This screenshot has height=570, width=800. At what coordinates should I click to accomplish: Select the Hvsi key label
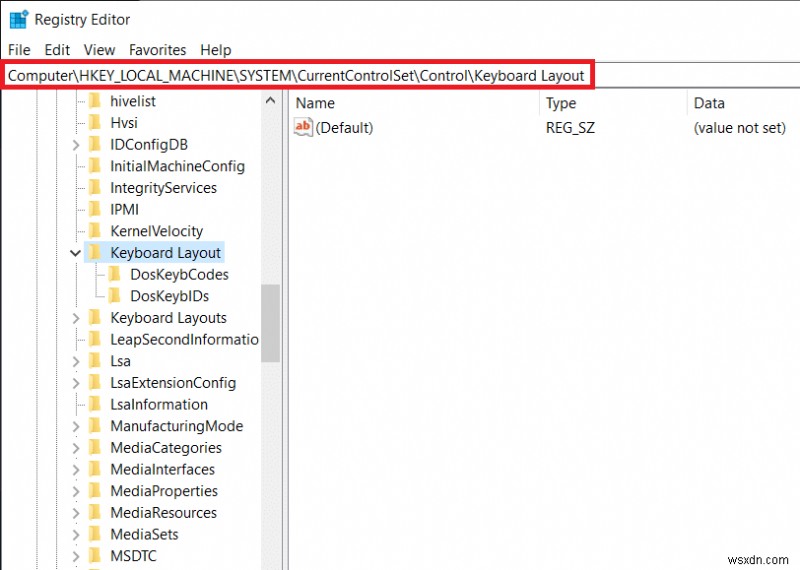click(x=124, y=122)
